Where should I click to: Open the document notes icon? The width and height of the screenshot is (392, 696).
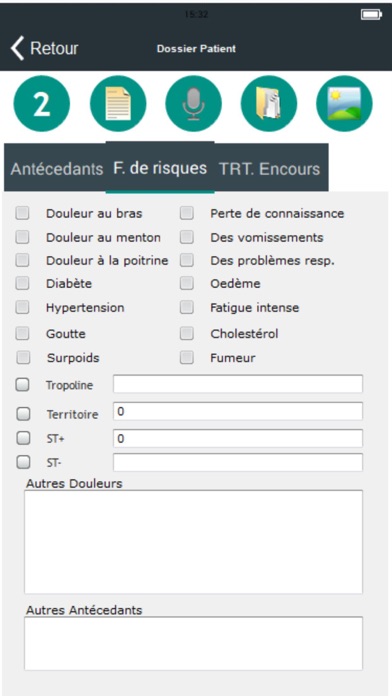coord(118,104)
